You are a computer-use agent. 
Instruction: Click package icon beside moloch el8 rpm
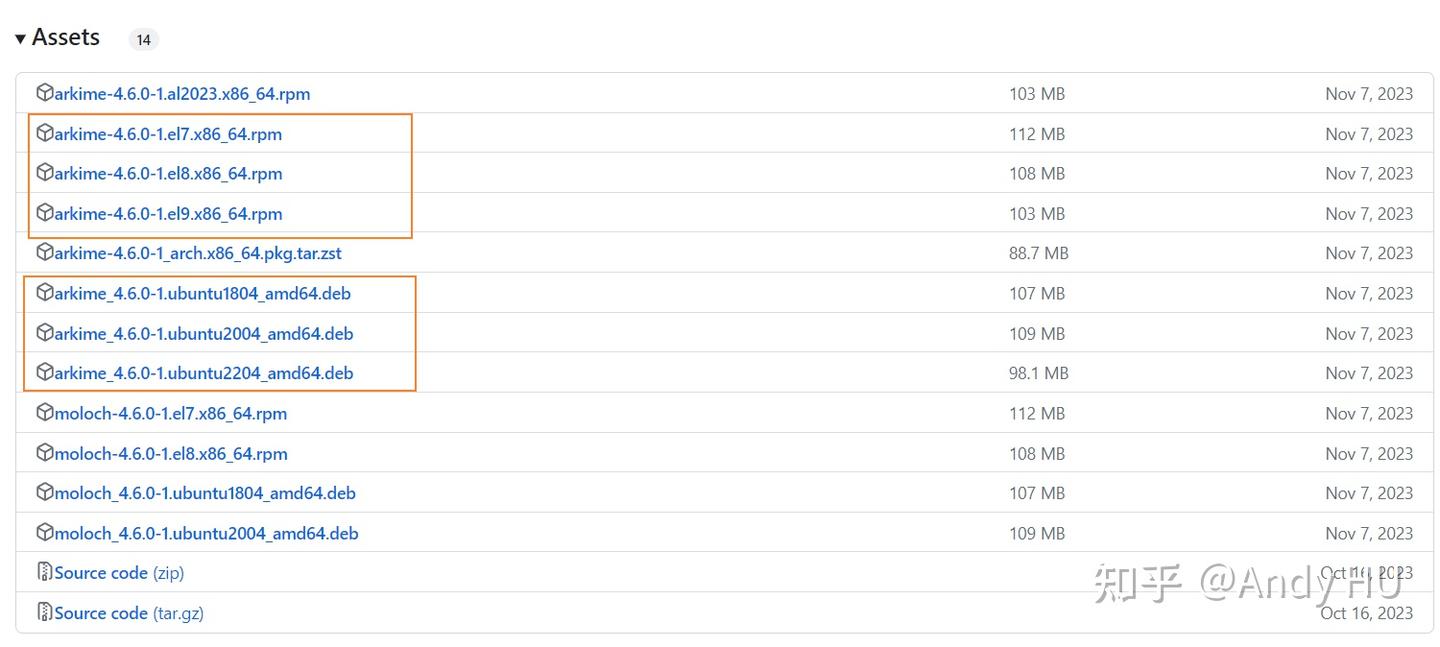[44, 453]
